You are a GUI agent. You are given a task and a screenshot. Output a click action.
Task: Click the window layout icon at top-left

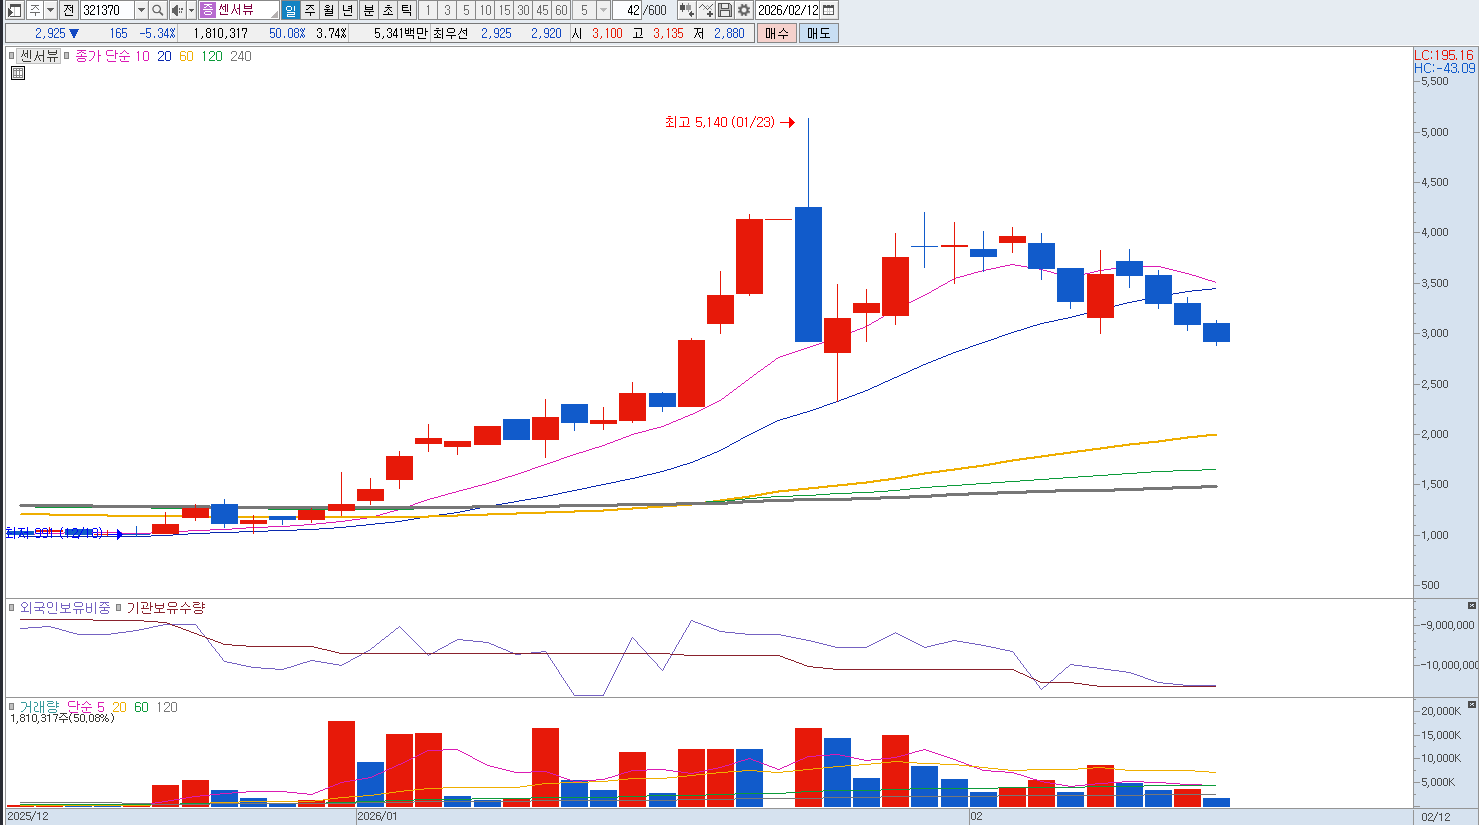14,10
